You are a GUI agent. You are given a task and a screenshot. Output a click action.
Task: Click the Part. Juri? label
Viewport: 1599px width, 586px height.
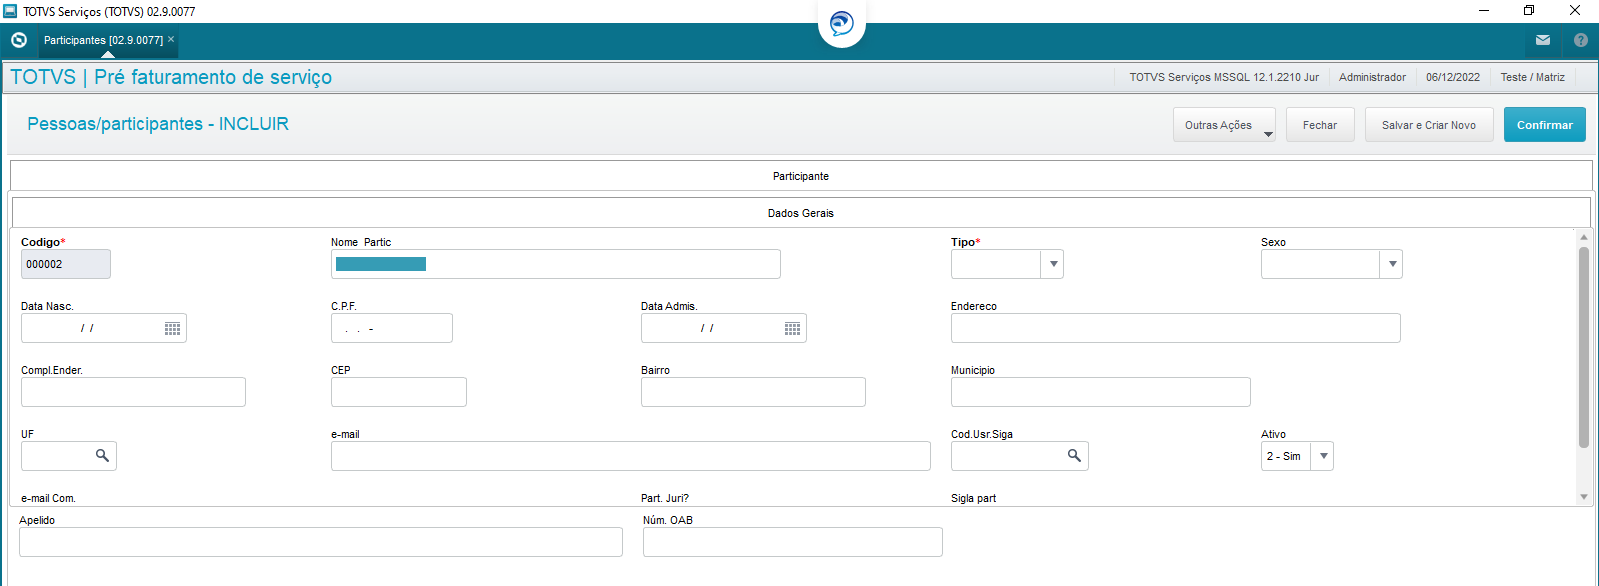click(665, 498)
